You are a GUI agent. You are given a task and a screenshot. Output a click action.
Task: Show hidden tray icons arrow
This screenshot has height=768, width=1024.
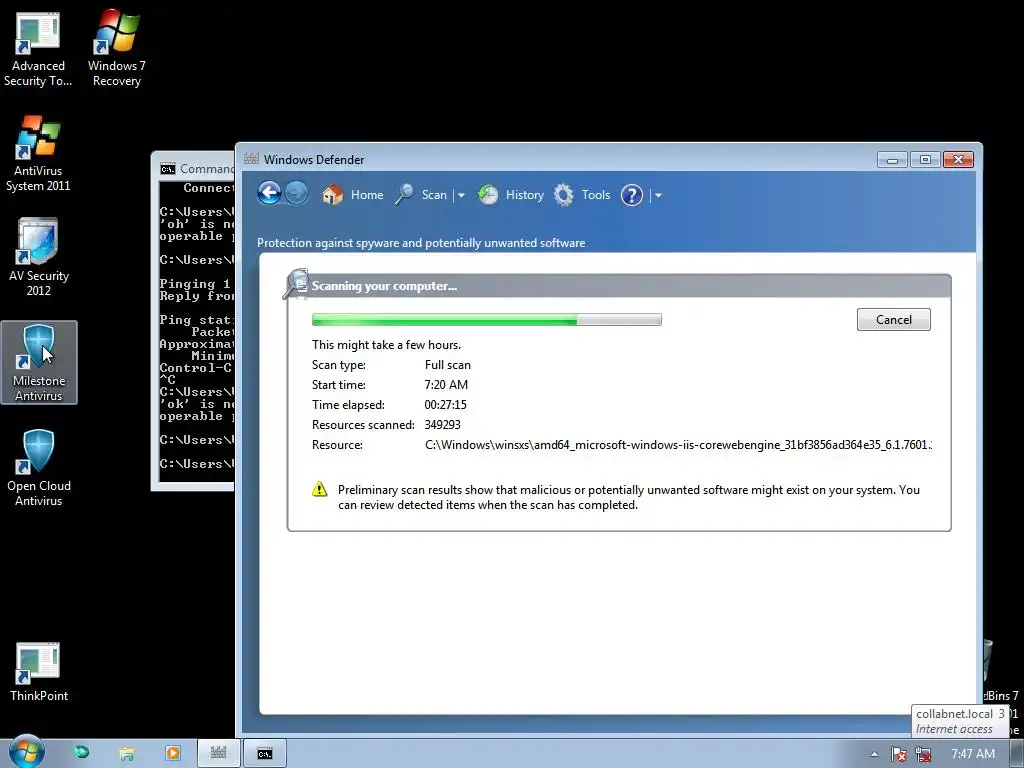tap(874, 754)
